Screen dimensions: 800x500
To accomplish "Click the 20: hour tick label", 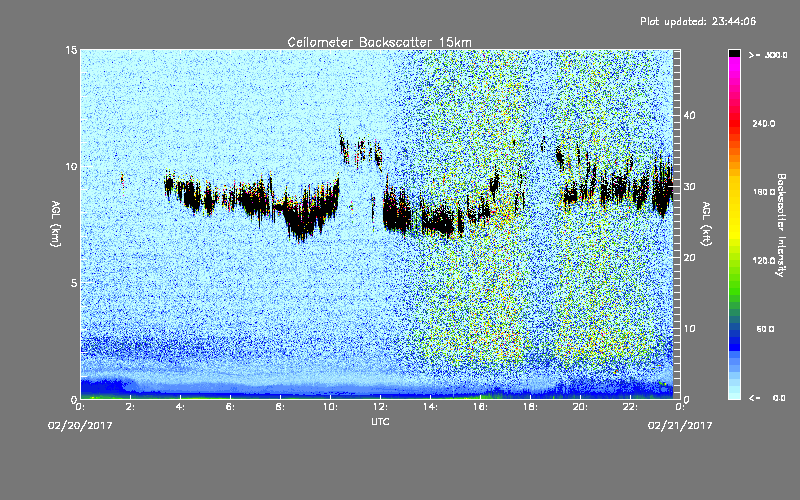I will click(x=581, y=407).
